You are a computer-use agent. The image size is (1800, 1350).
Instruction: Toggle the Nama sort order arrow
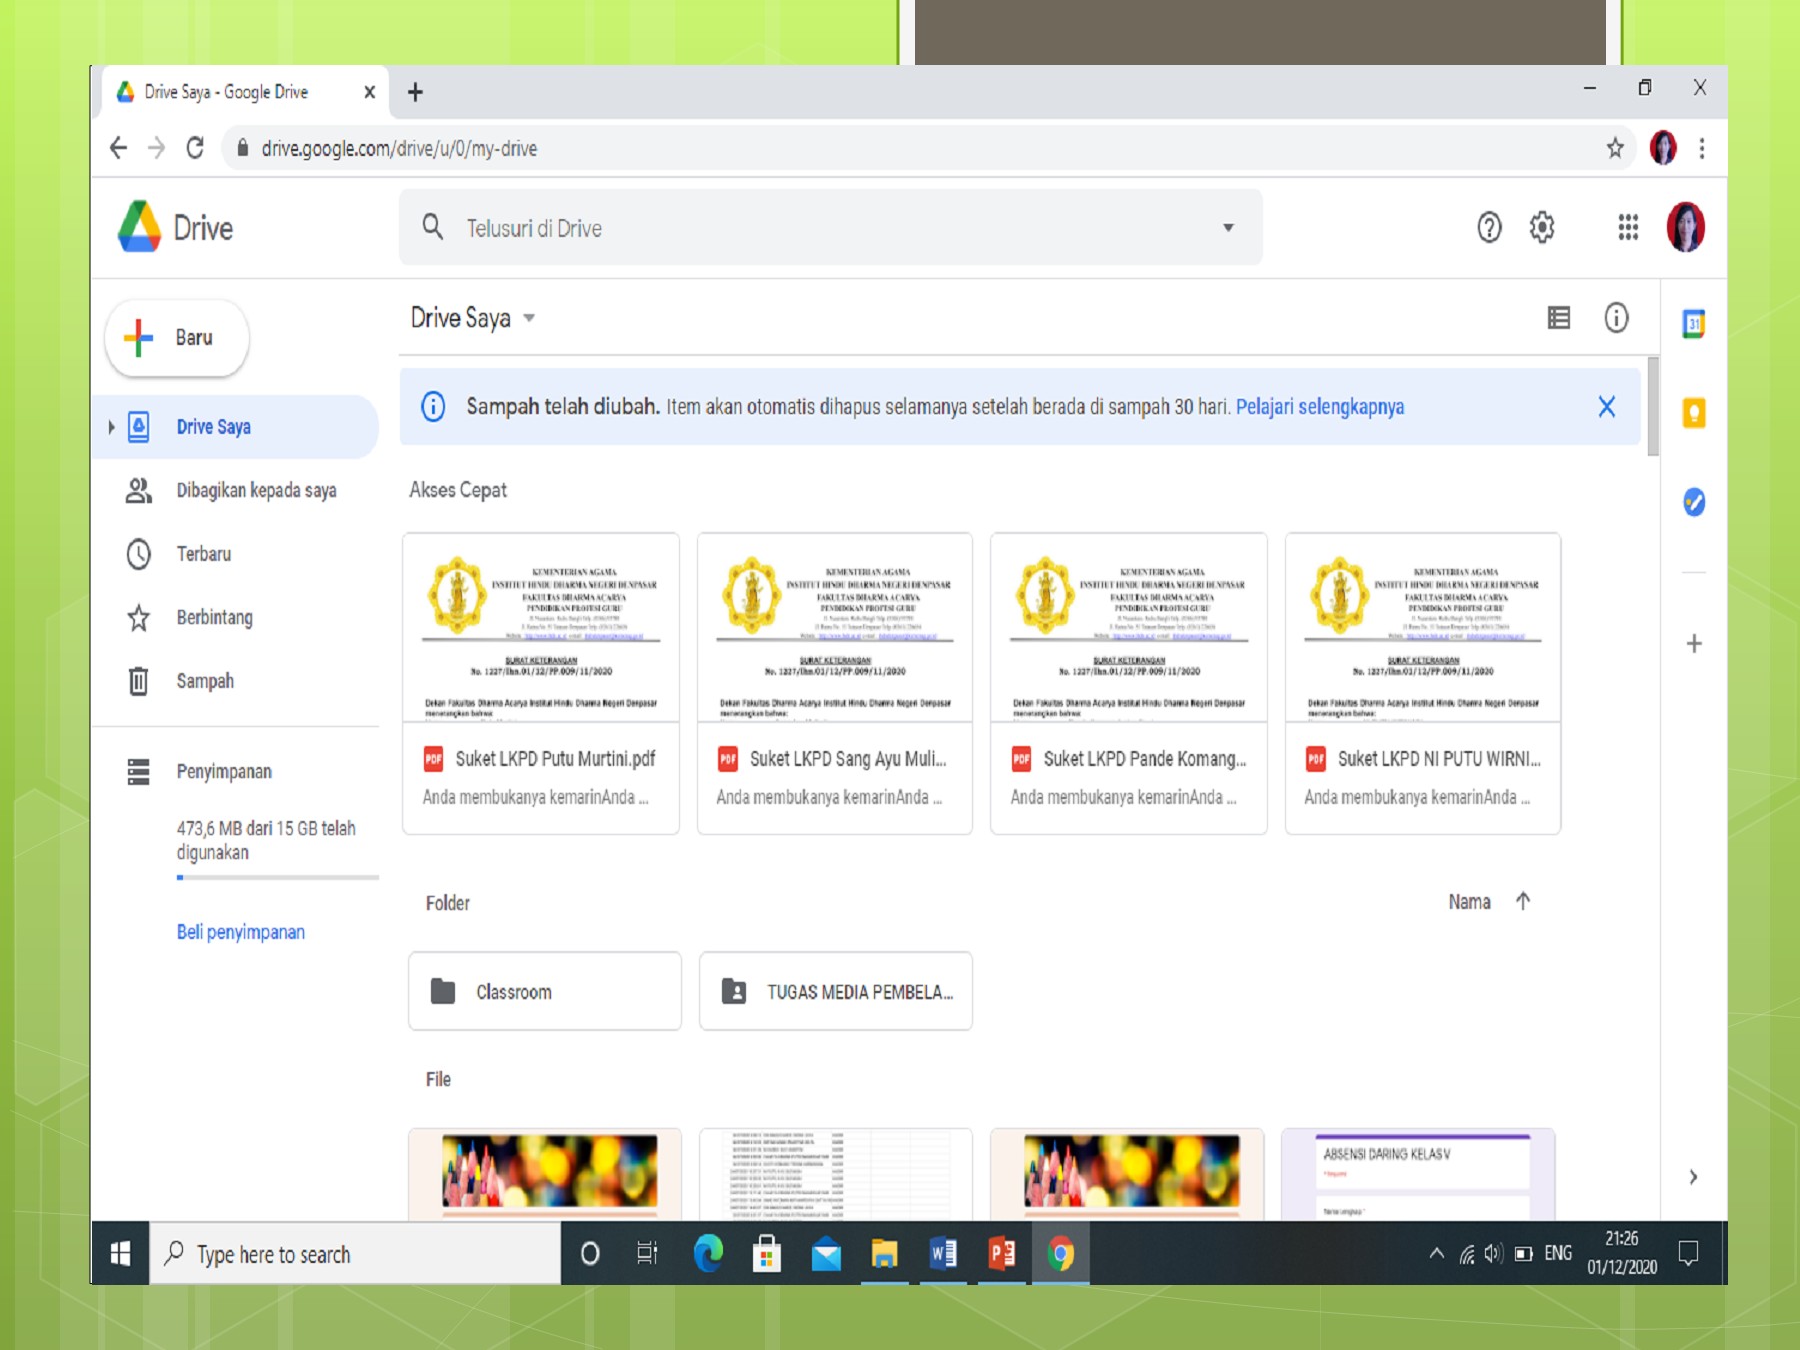click(1523, 901)
